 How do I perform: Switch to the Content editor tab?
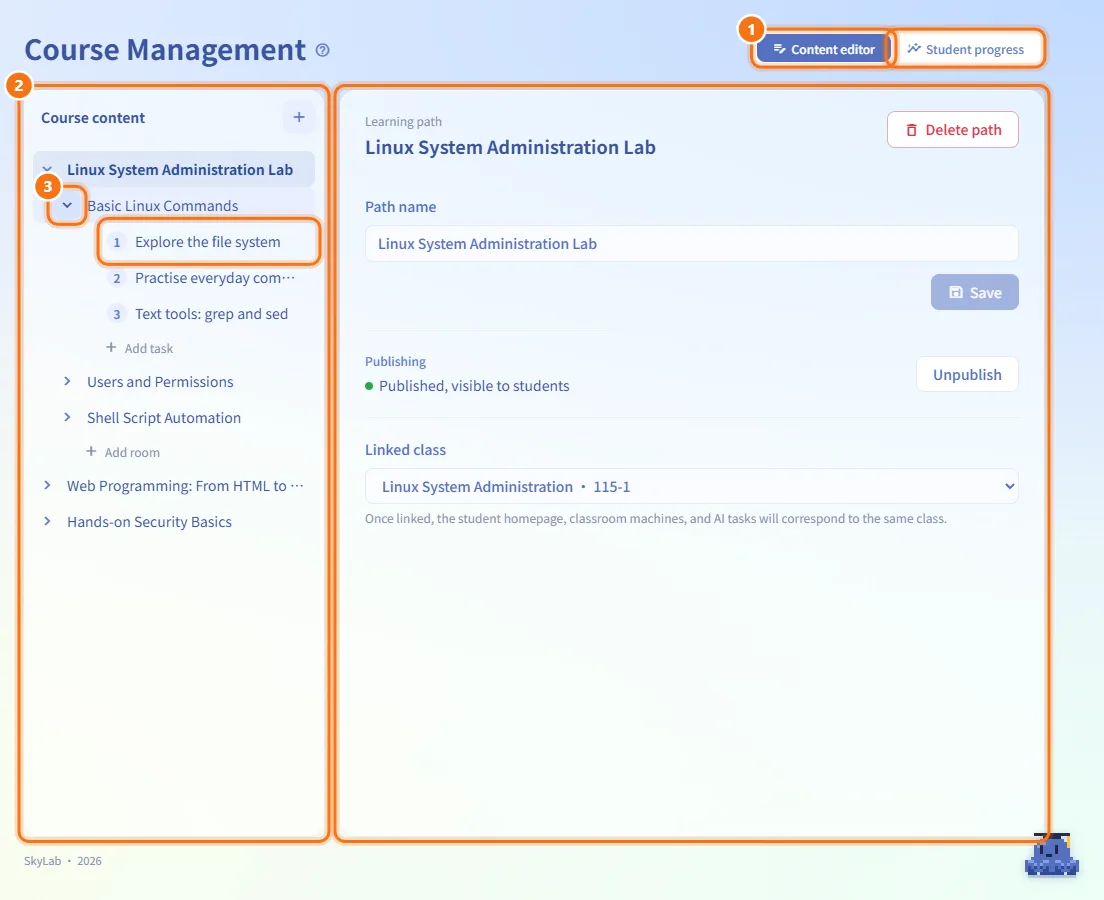tap(824, 49)
